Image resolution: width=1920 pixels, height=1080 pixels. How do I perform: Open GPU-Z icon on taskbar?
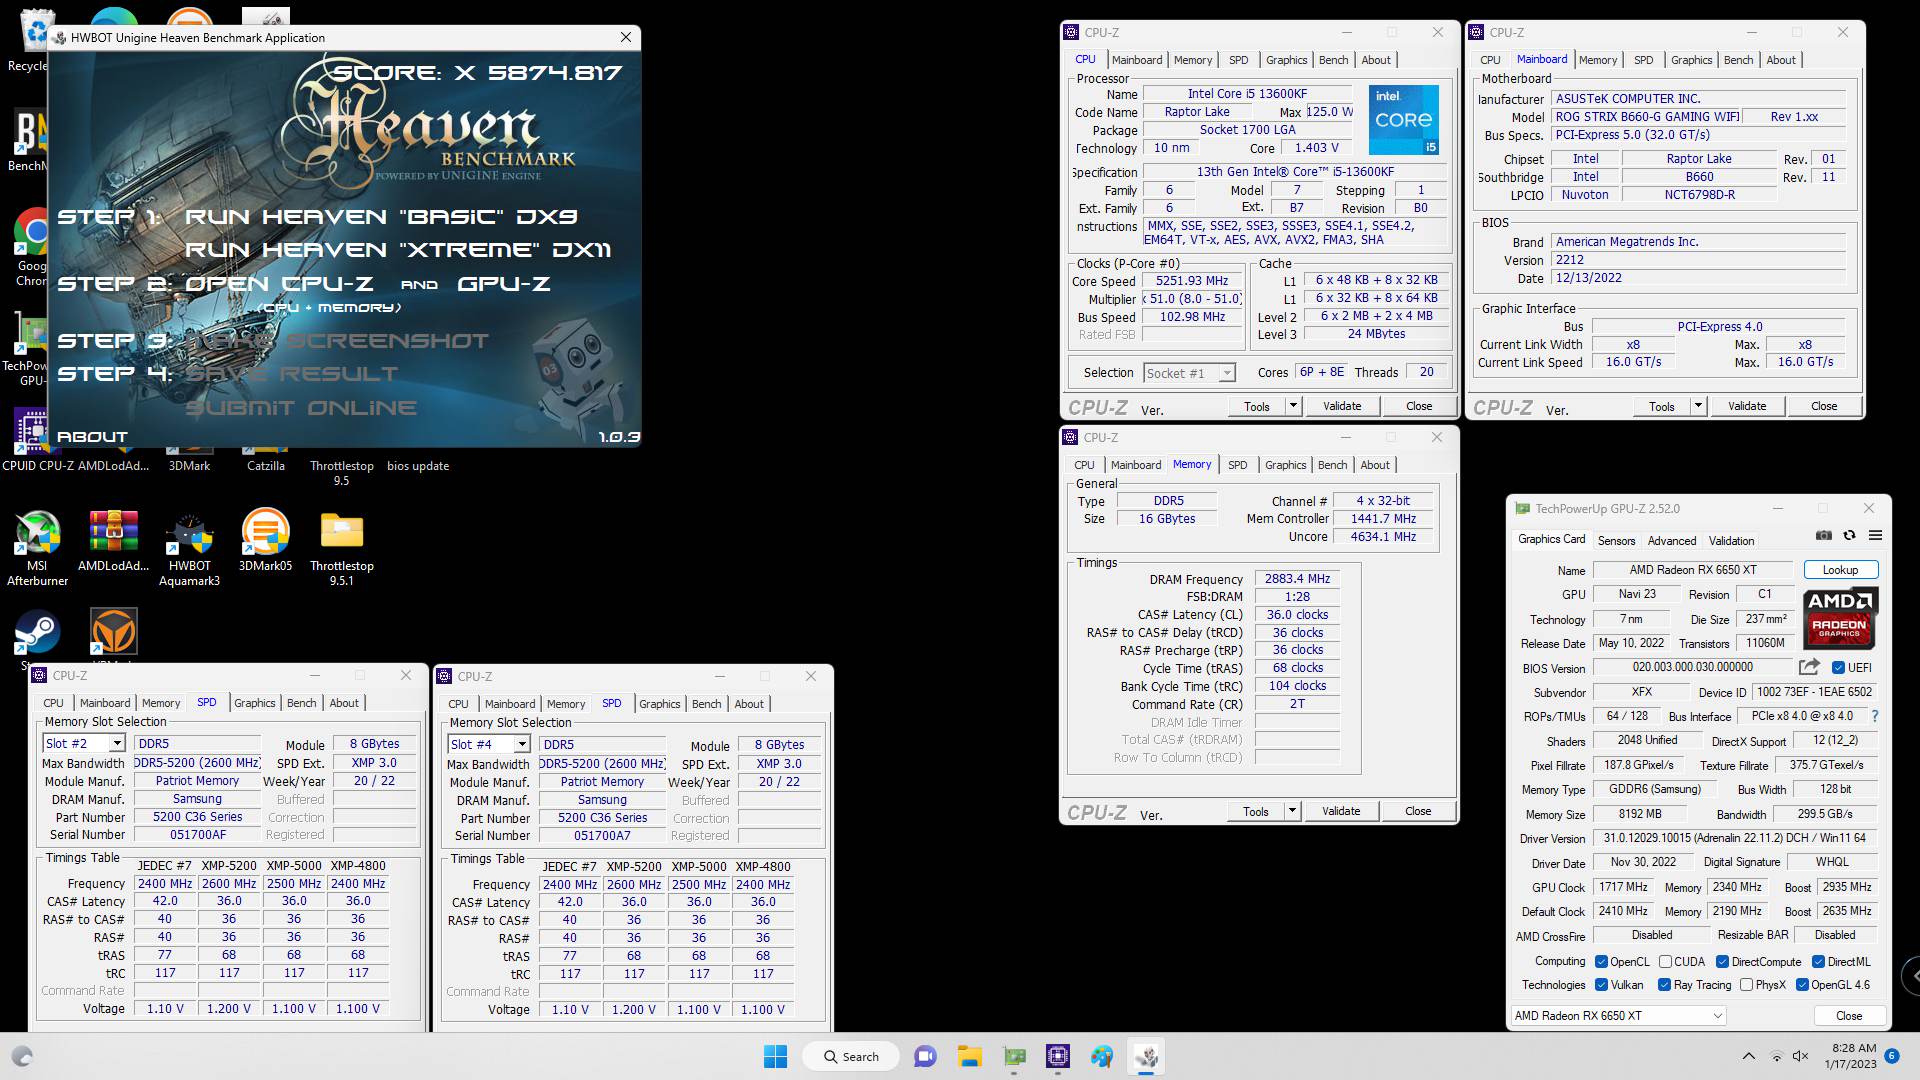(x=1014, y=1056)
